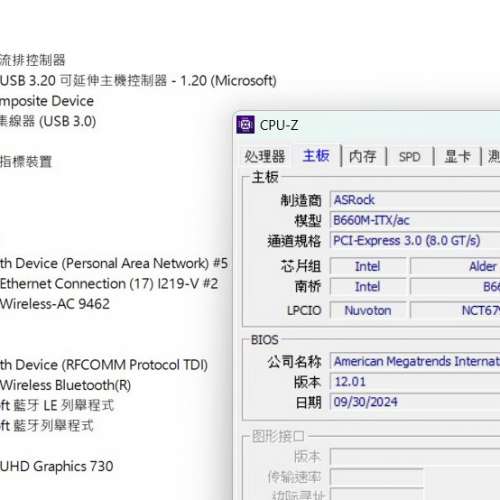Select the Wireless Bluetooth(R) entry
Screen dimensions: 500x500
pos(65,385)
